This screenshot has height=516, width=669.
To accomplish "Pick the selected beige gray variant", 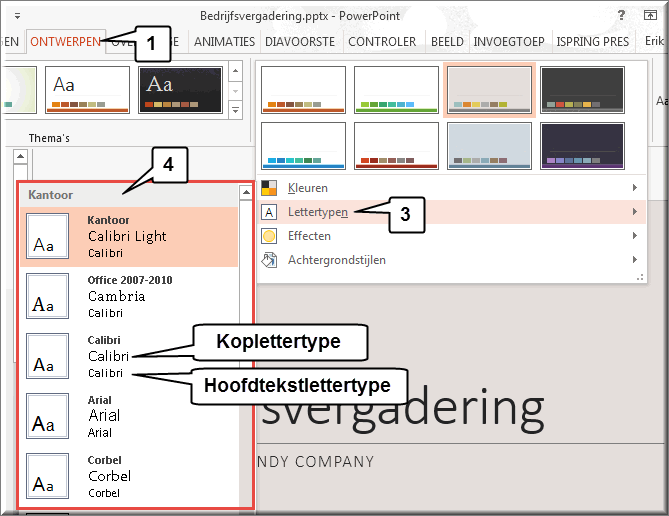I will [x=489, y=90].
